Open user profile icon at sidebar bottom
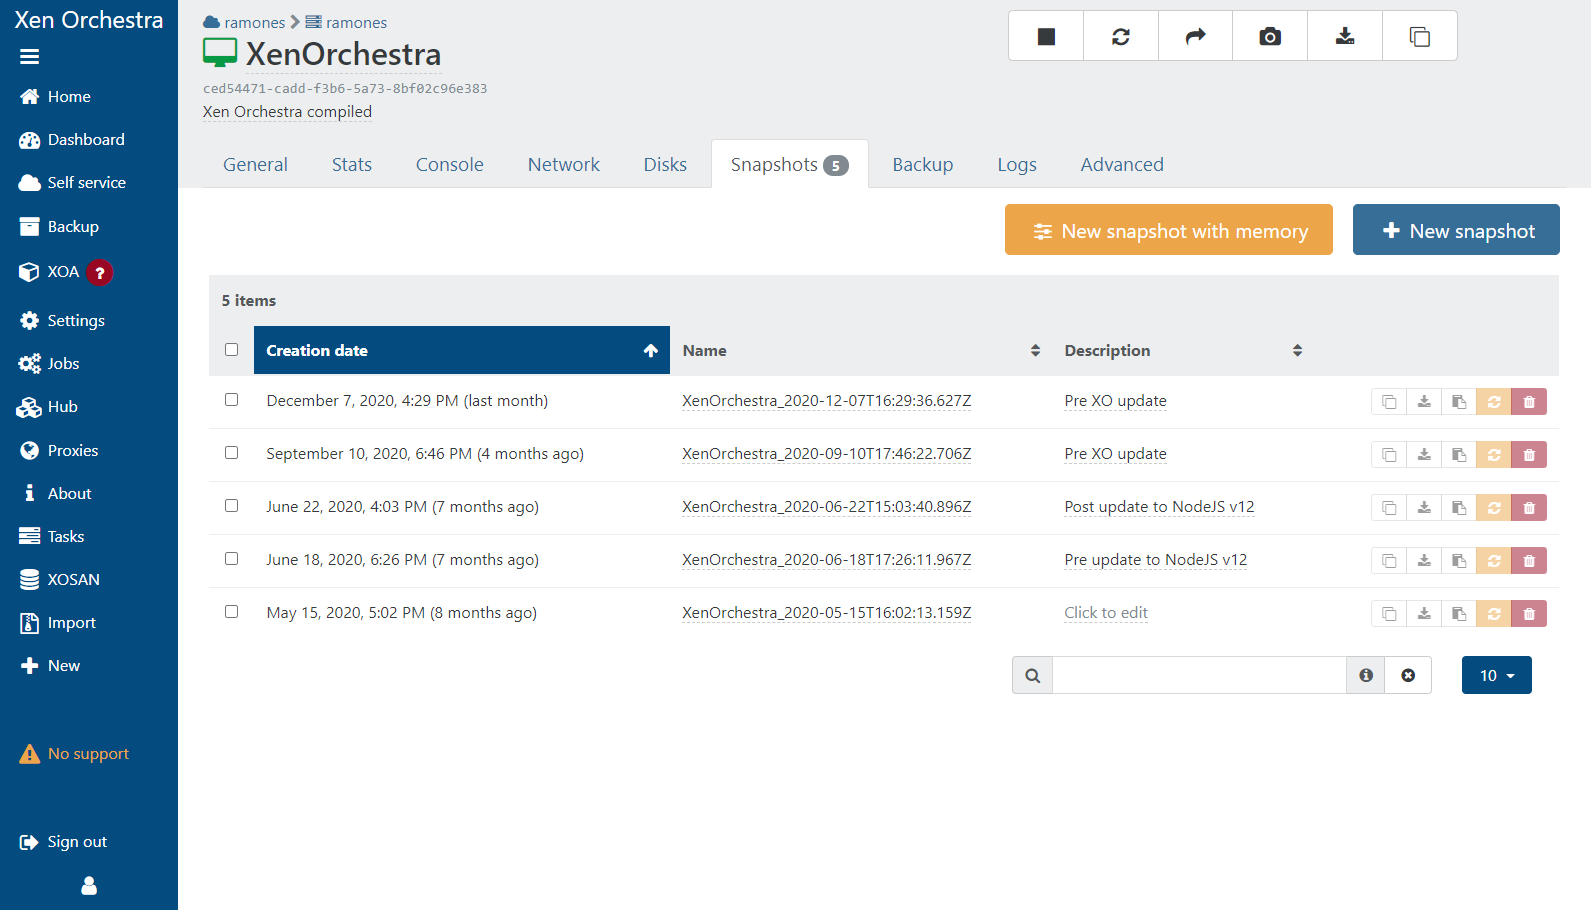The height and width of the screenshot is (910, 1591). click(89, 885)
